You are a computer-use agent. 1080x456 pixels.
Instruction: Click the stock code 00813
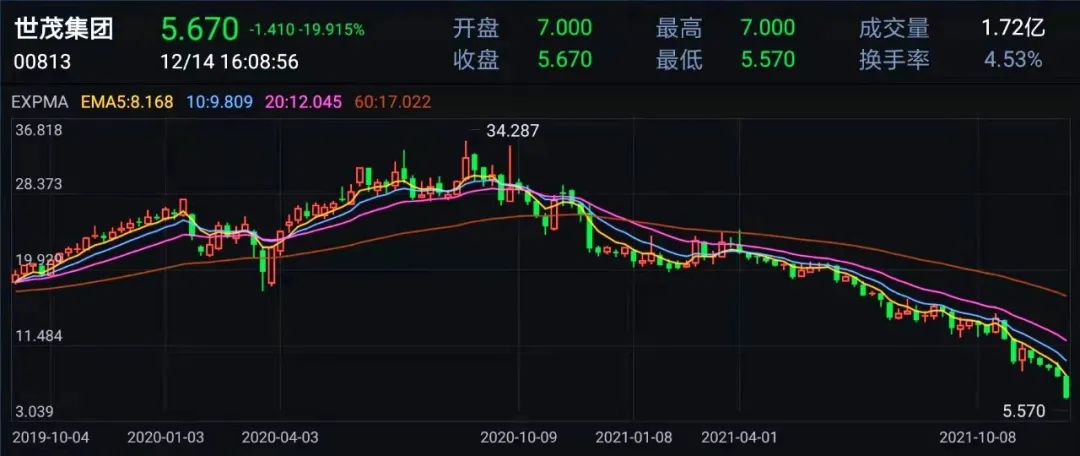(42, 62)
